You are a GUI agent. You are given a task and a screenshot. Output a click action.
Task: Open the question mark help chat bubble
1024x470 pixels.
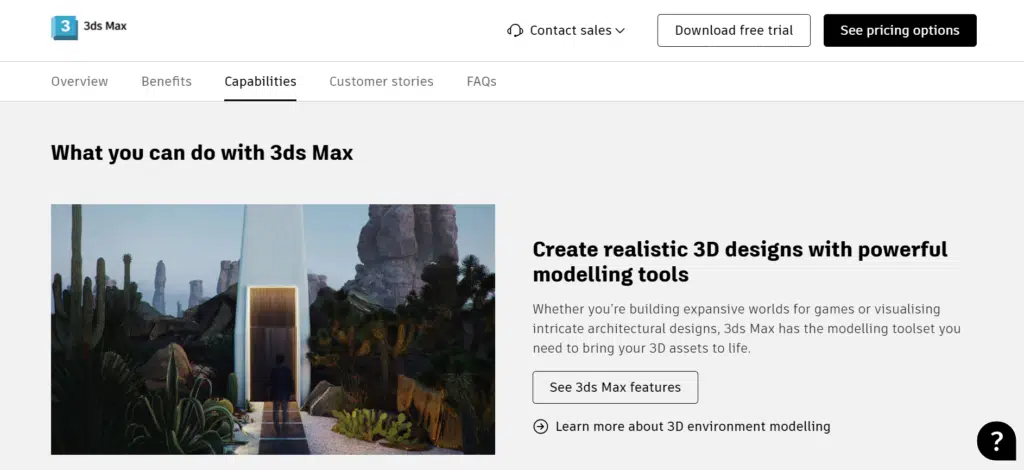click(x=996, y=441)
